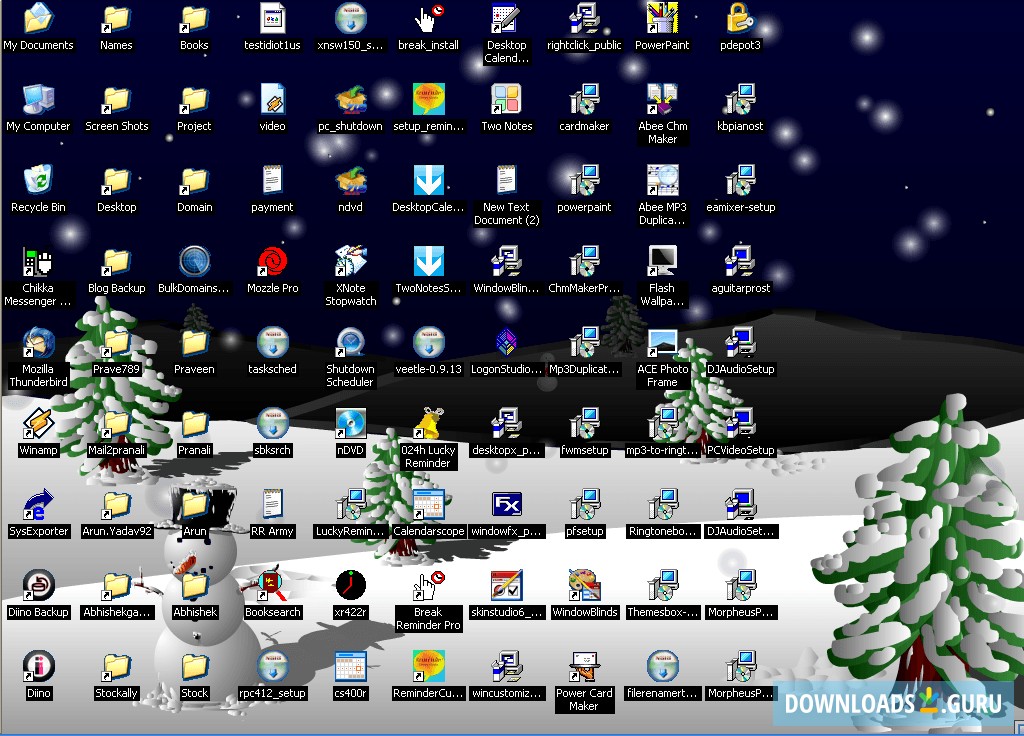Open the Break Reminder Pro shortcut
This screenshot has width=1024, height=736.
pos(428,585)
